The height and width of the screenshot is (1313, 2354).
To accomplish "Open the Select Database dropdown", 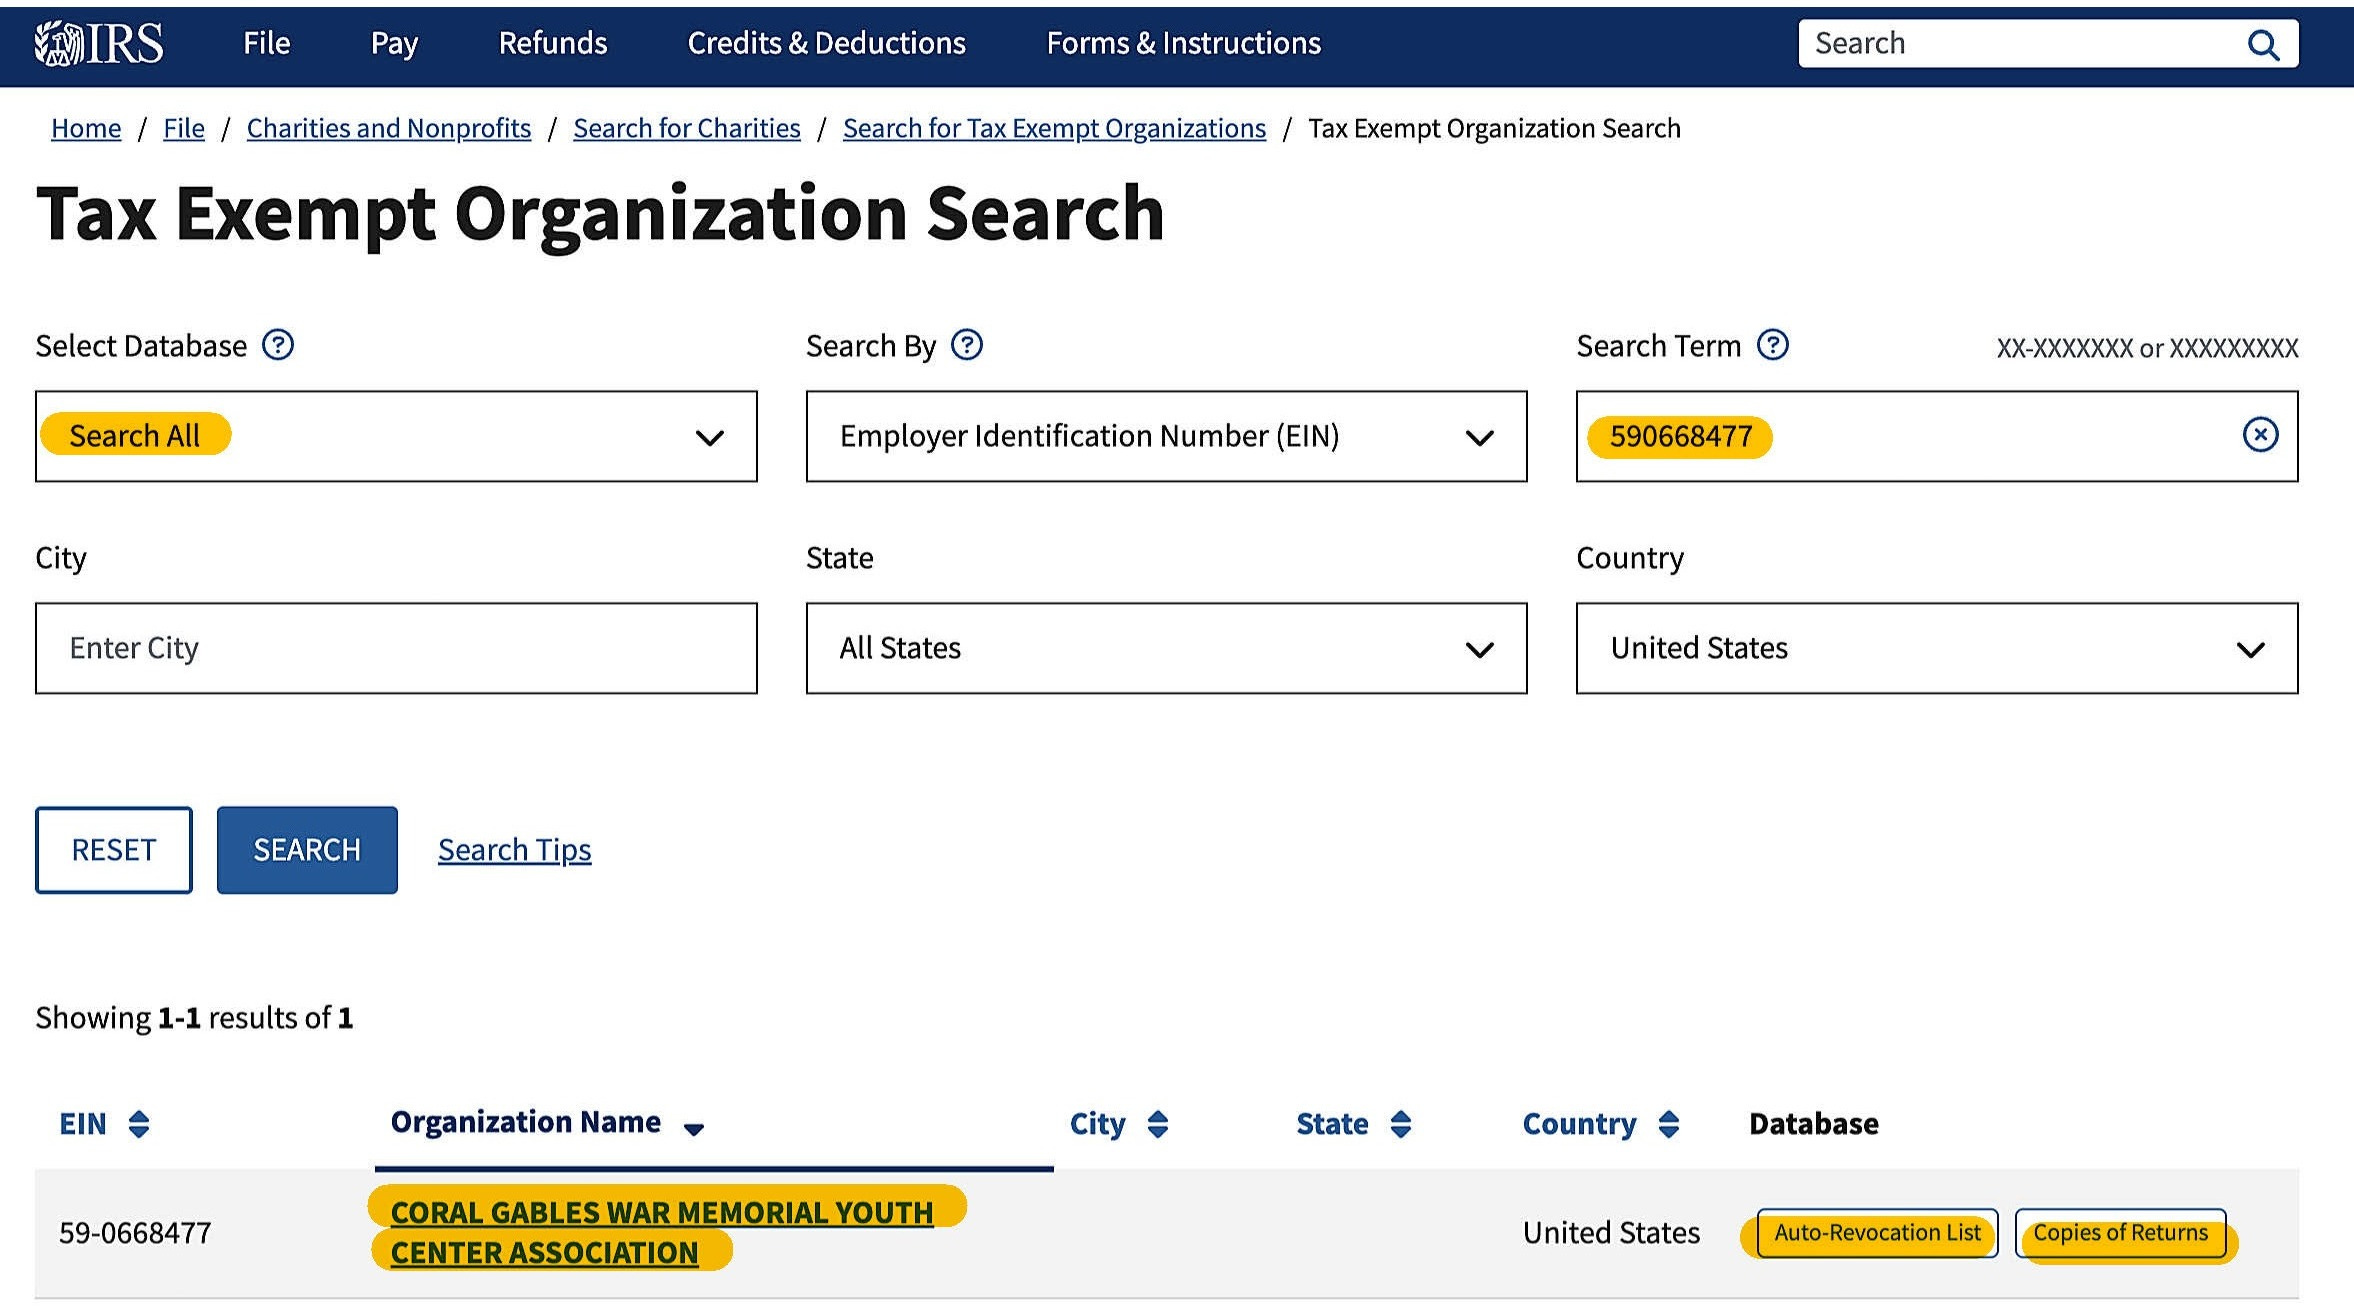I will [396, 436].
